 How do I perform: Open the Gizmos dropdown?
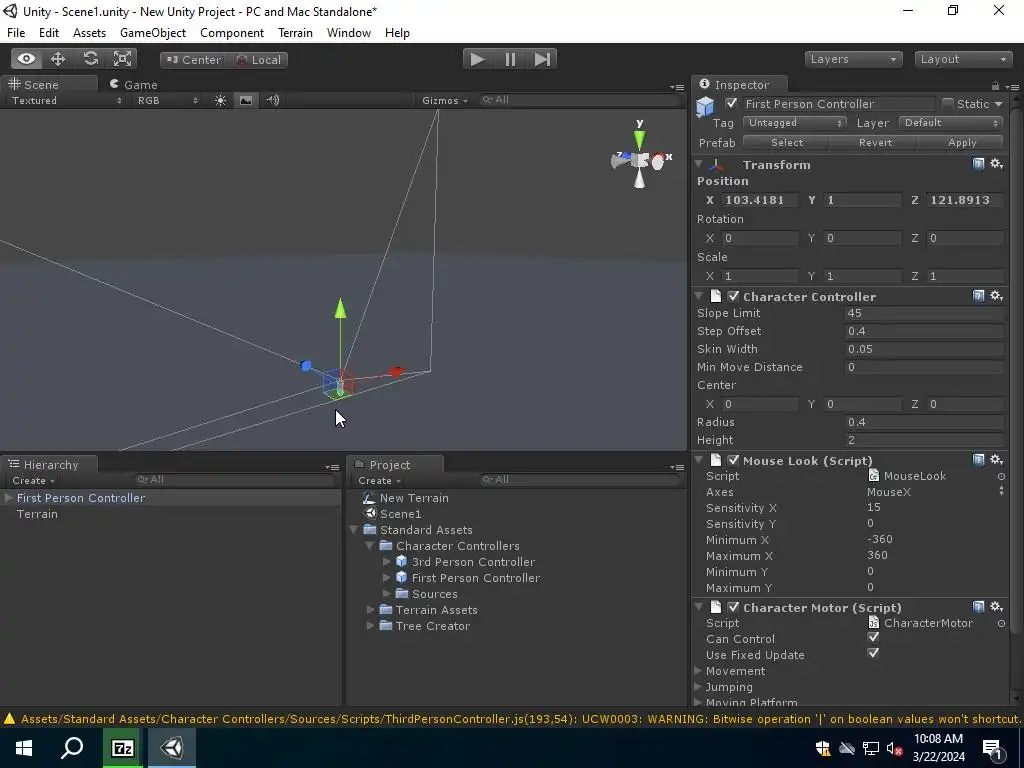click(445, 101)
